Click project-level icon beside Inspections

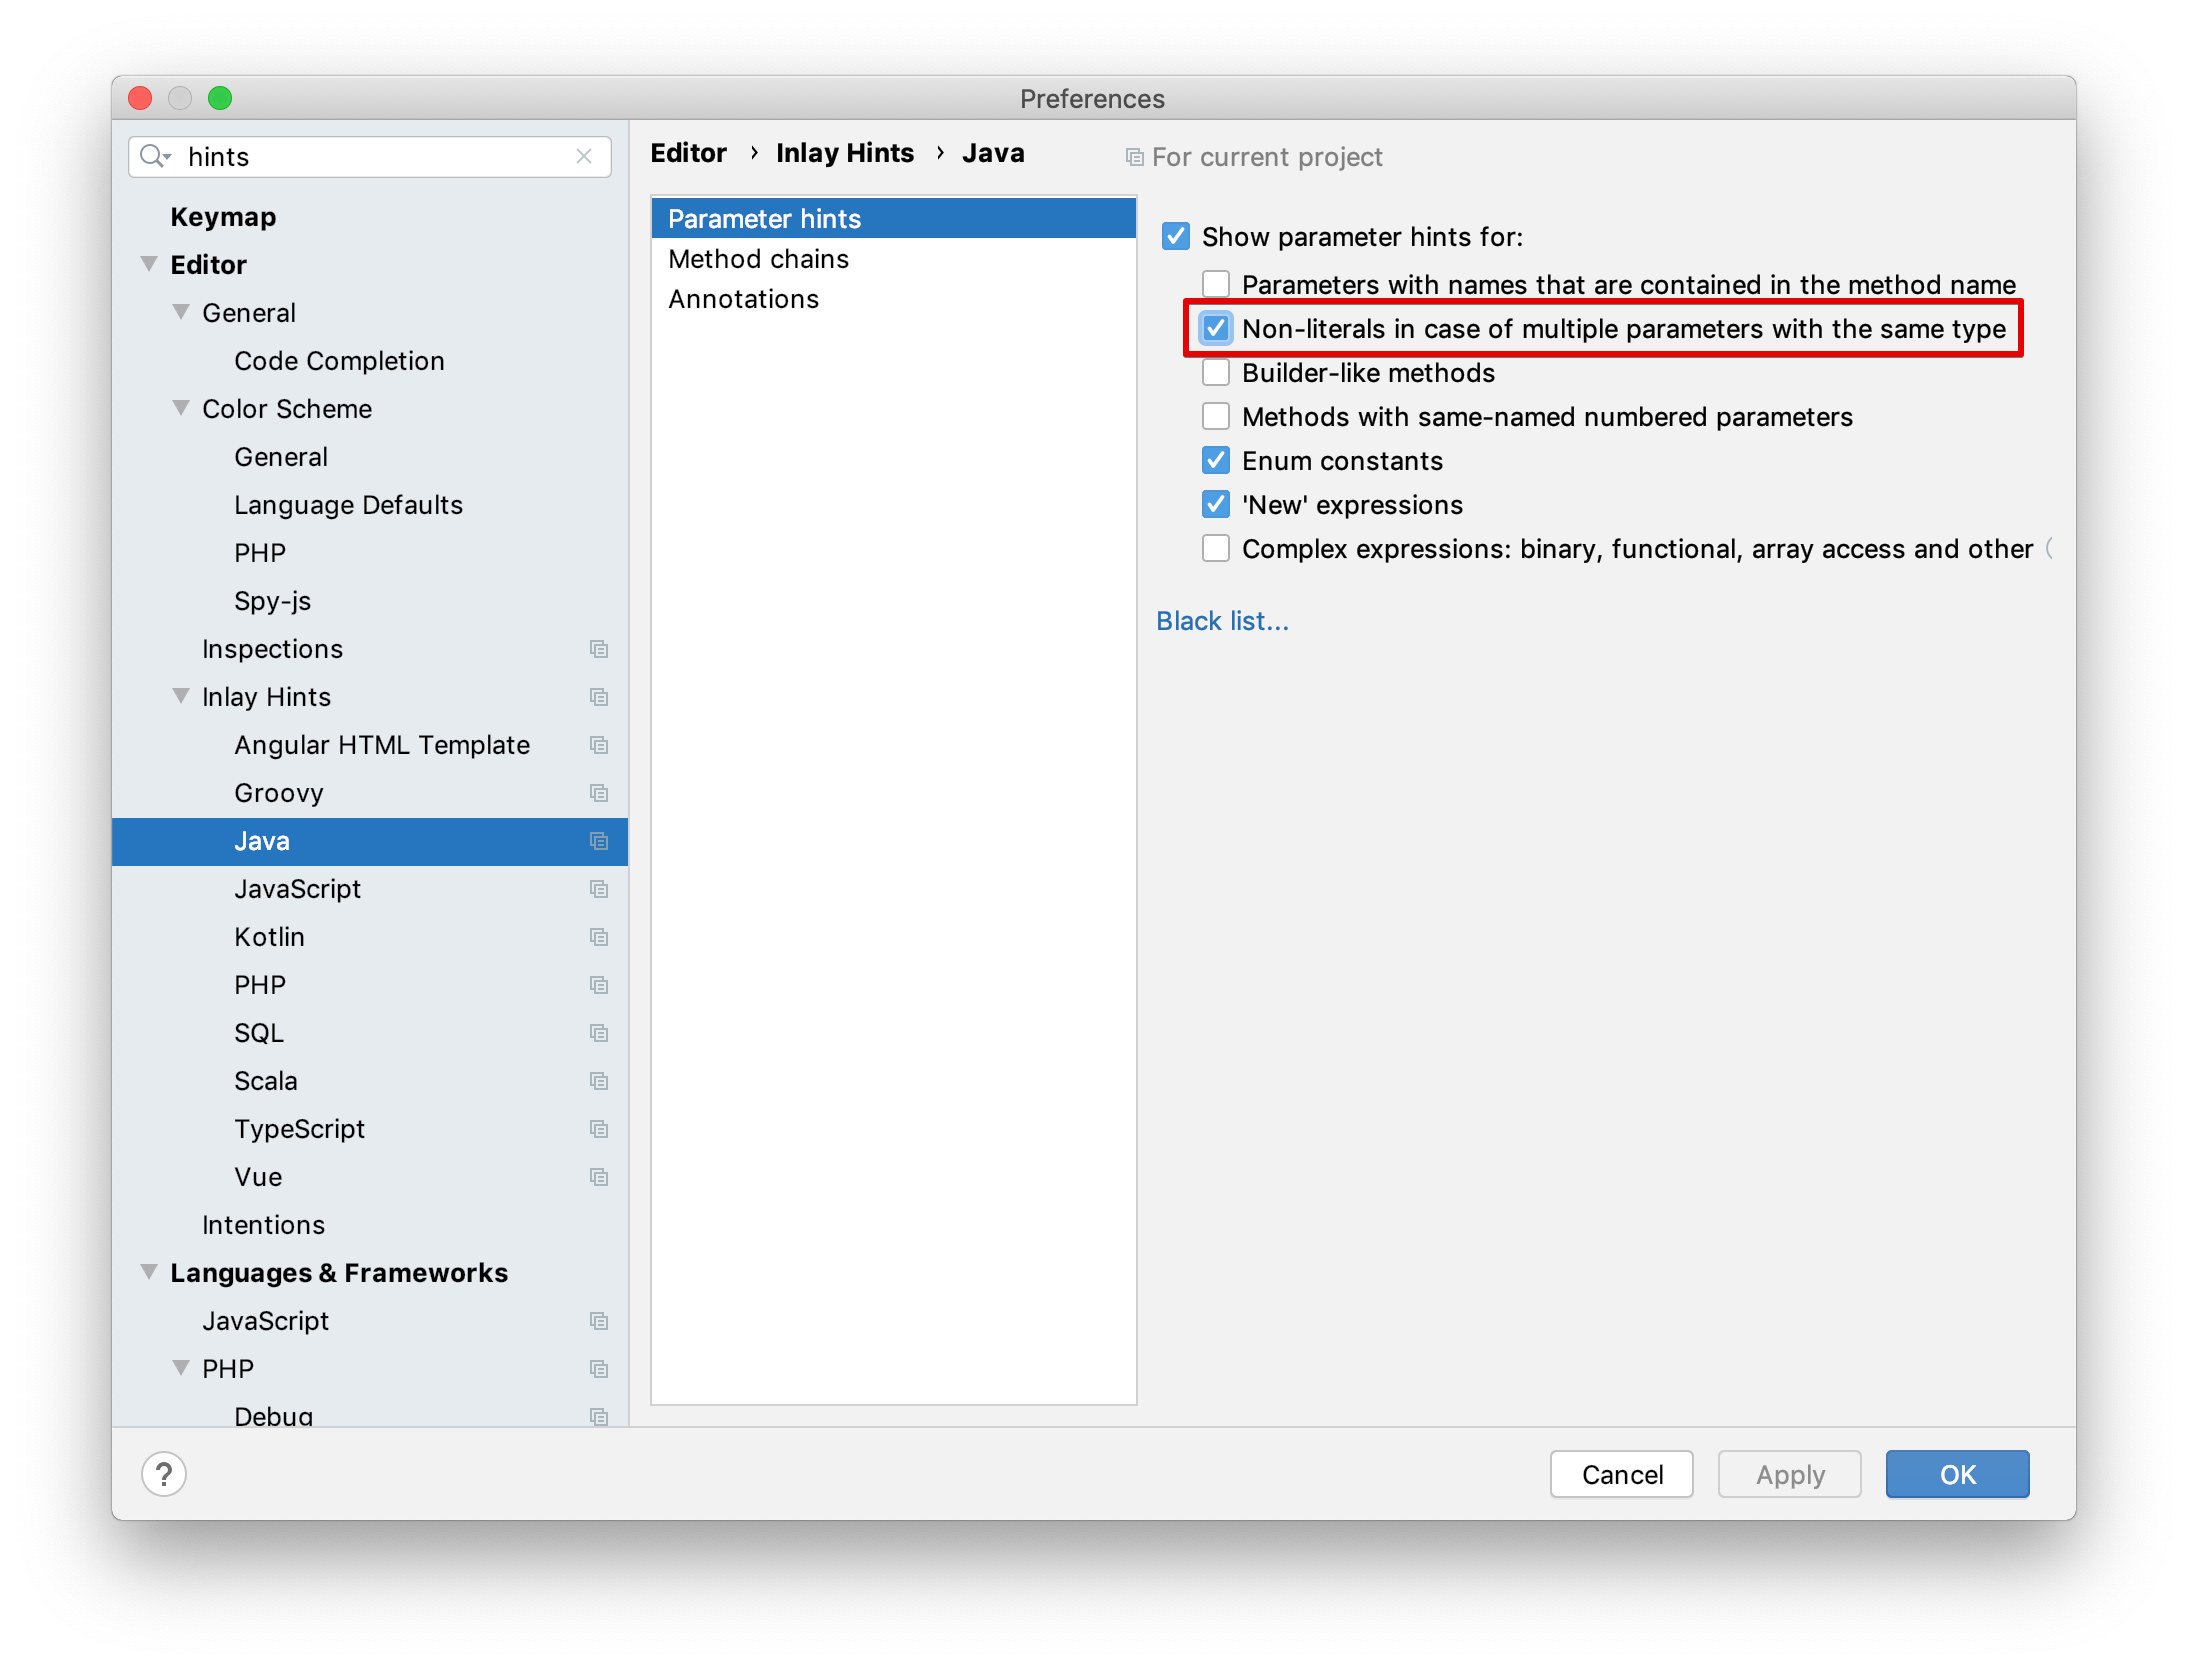599,649
